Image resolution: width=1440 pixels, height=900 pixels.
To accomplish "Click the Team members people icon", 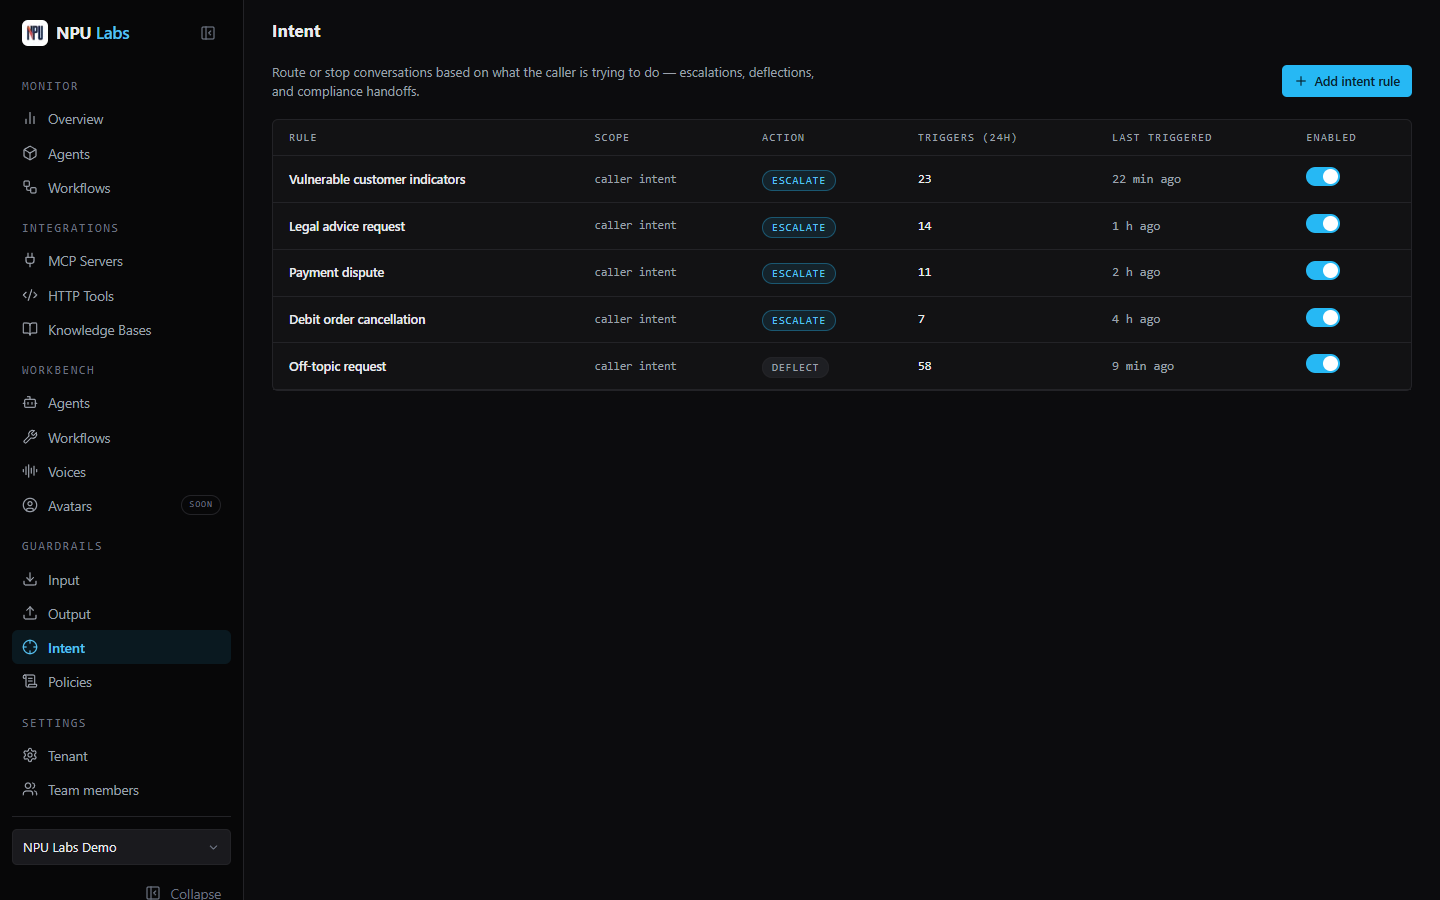I will (30, 789).
